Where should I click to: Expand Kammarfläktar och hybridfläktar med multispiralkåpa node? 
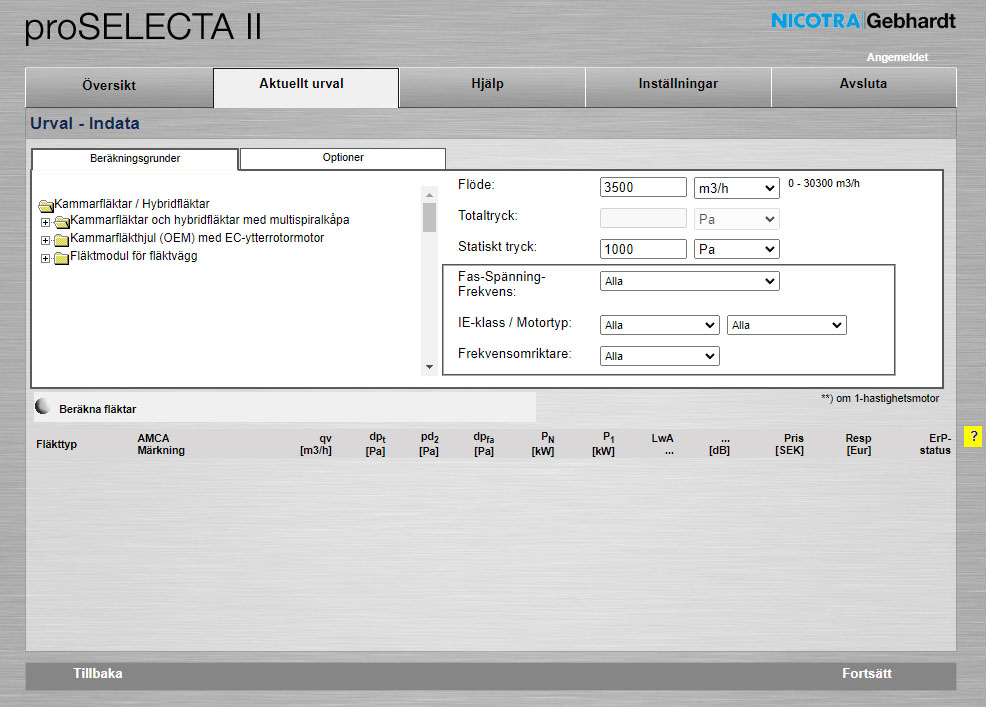(x=45, y=222)
